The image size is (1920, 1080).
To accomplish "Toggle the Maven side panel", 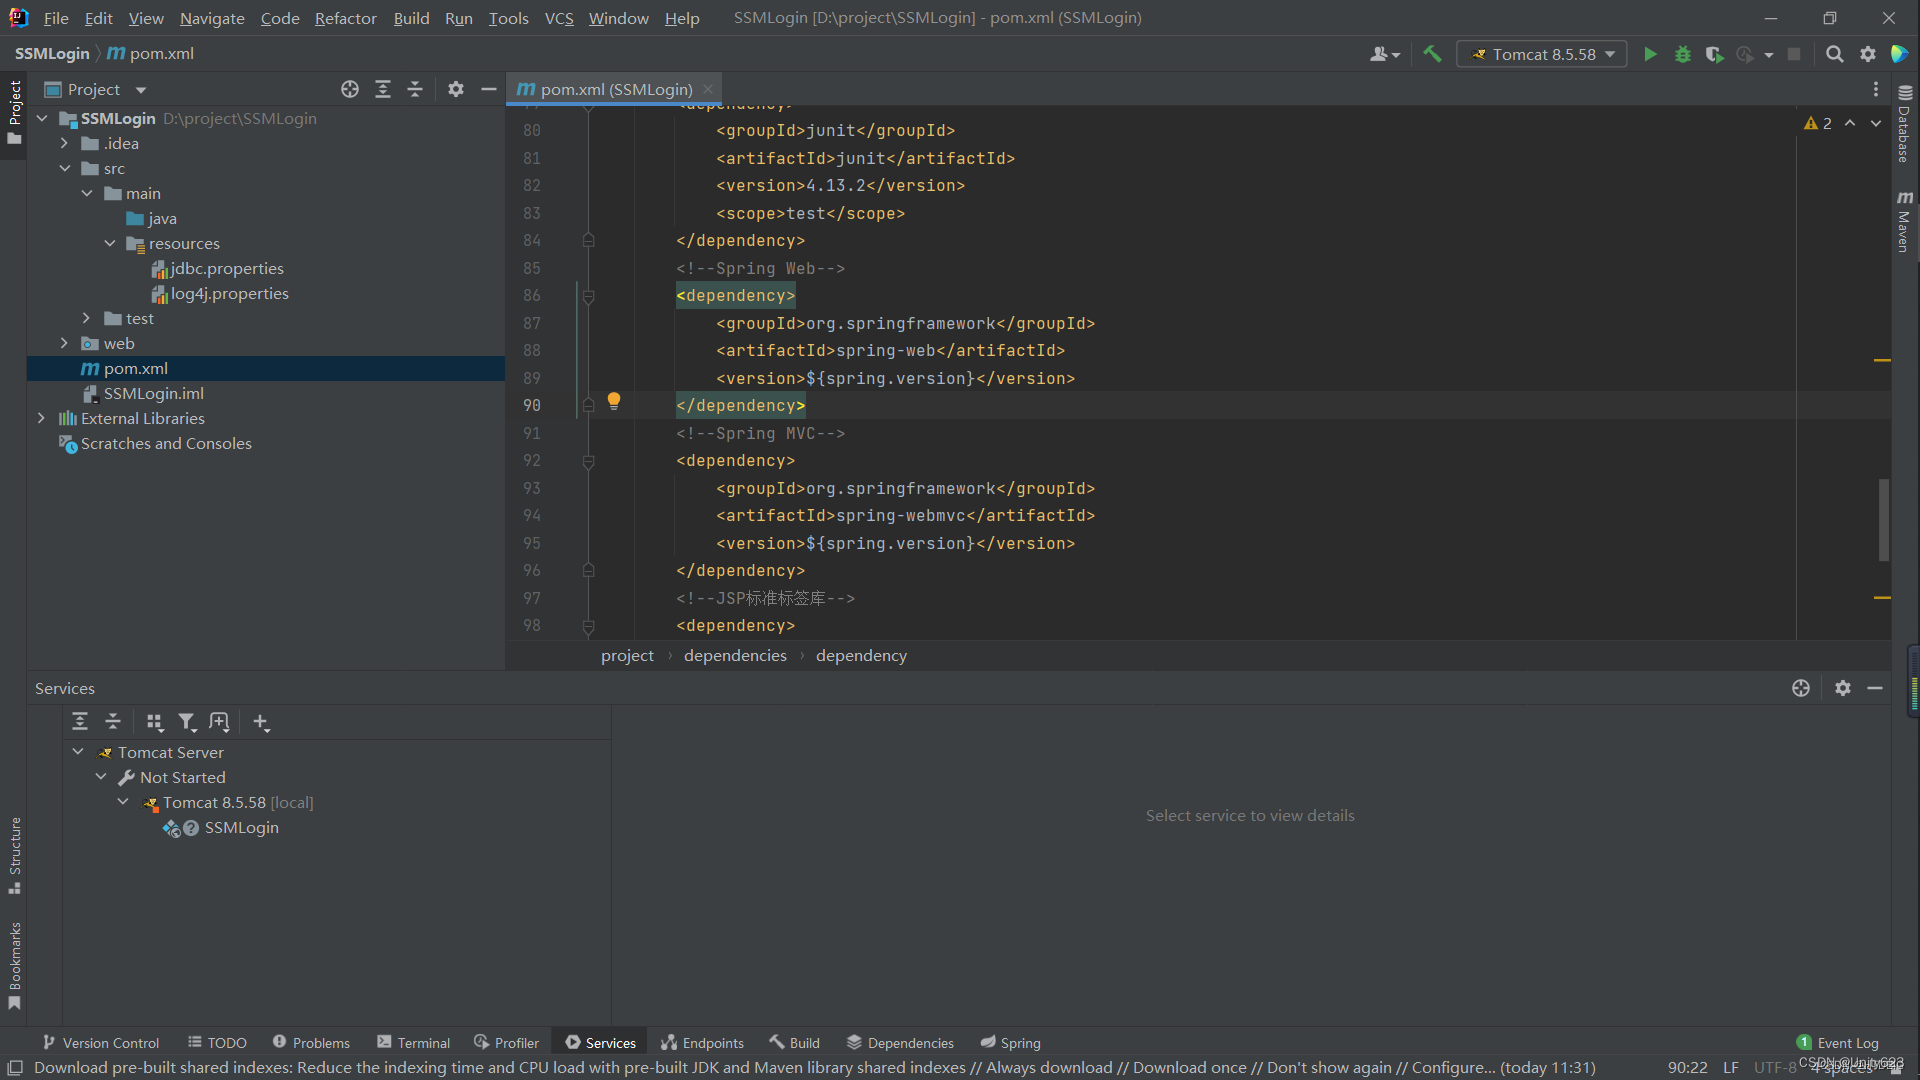I will pyautogui.click(x=1904, y=222).
